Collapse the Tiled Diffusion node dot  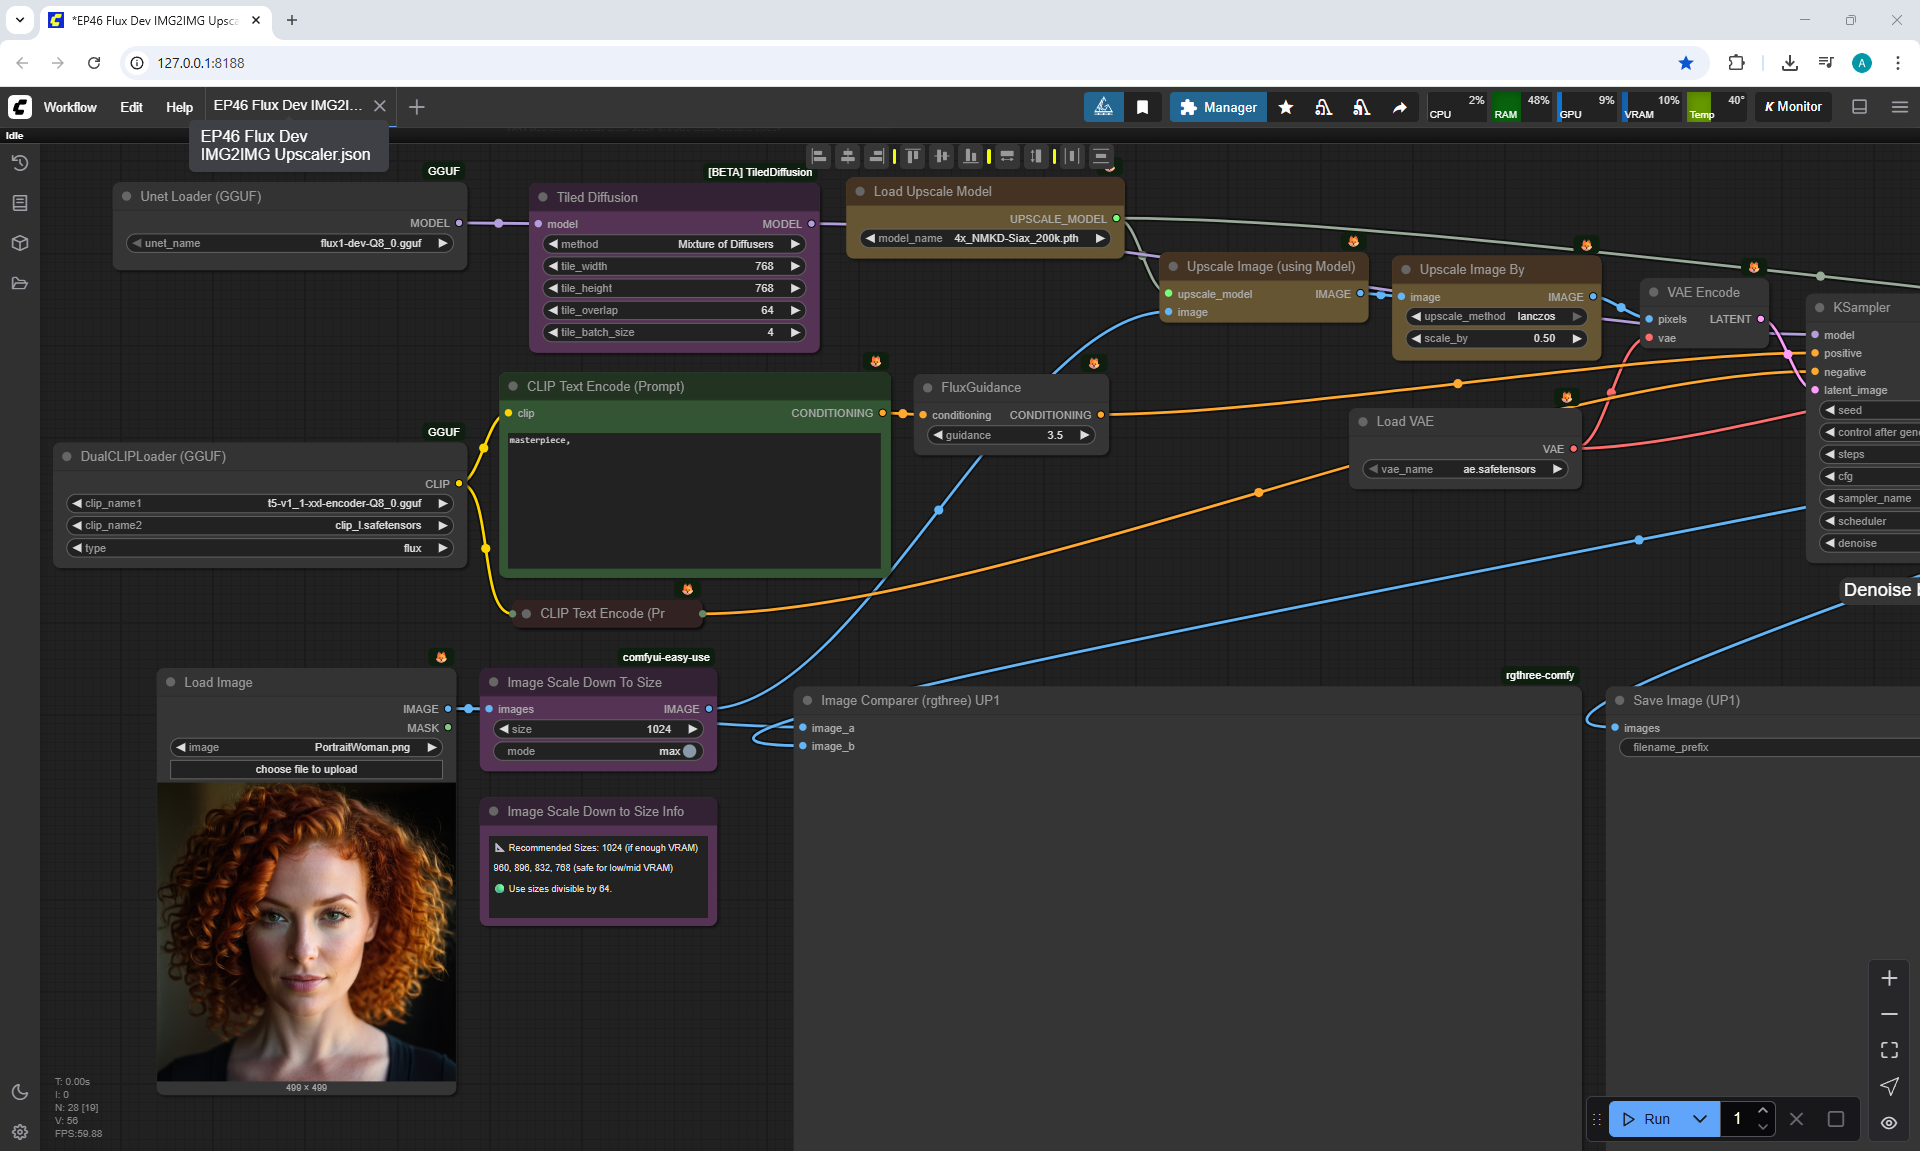point(543,197)
